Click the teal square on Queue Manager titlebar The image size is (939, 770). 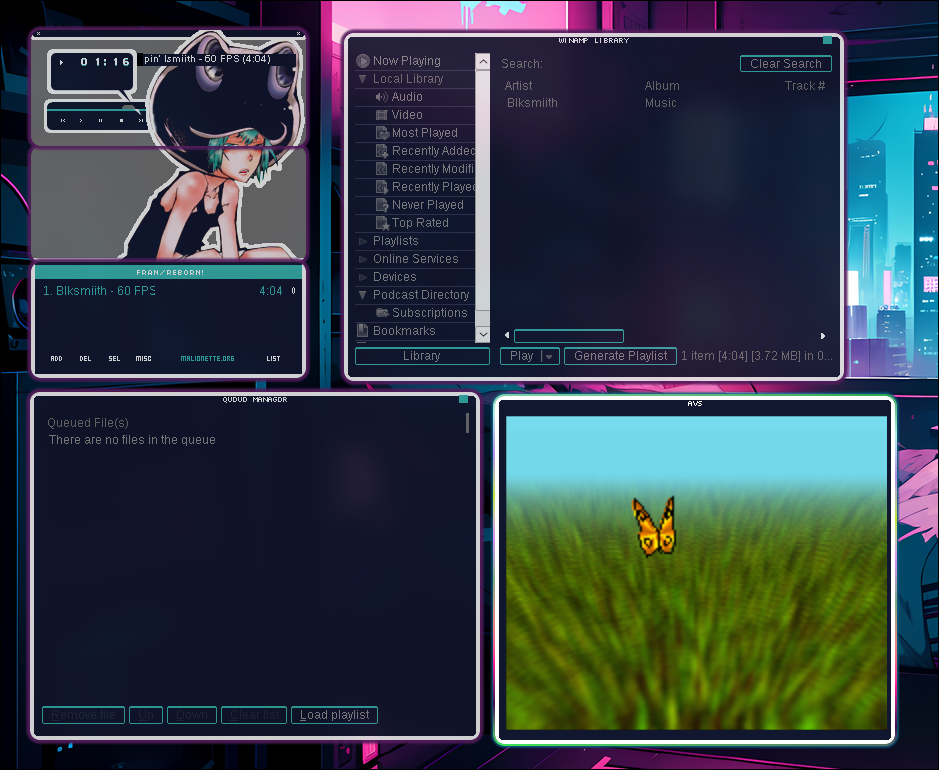coord(464,399)
